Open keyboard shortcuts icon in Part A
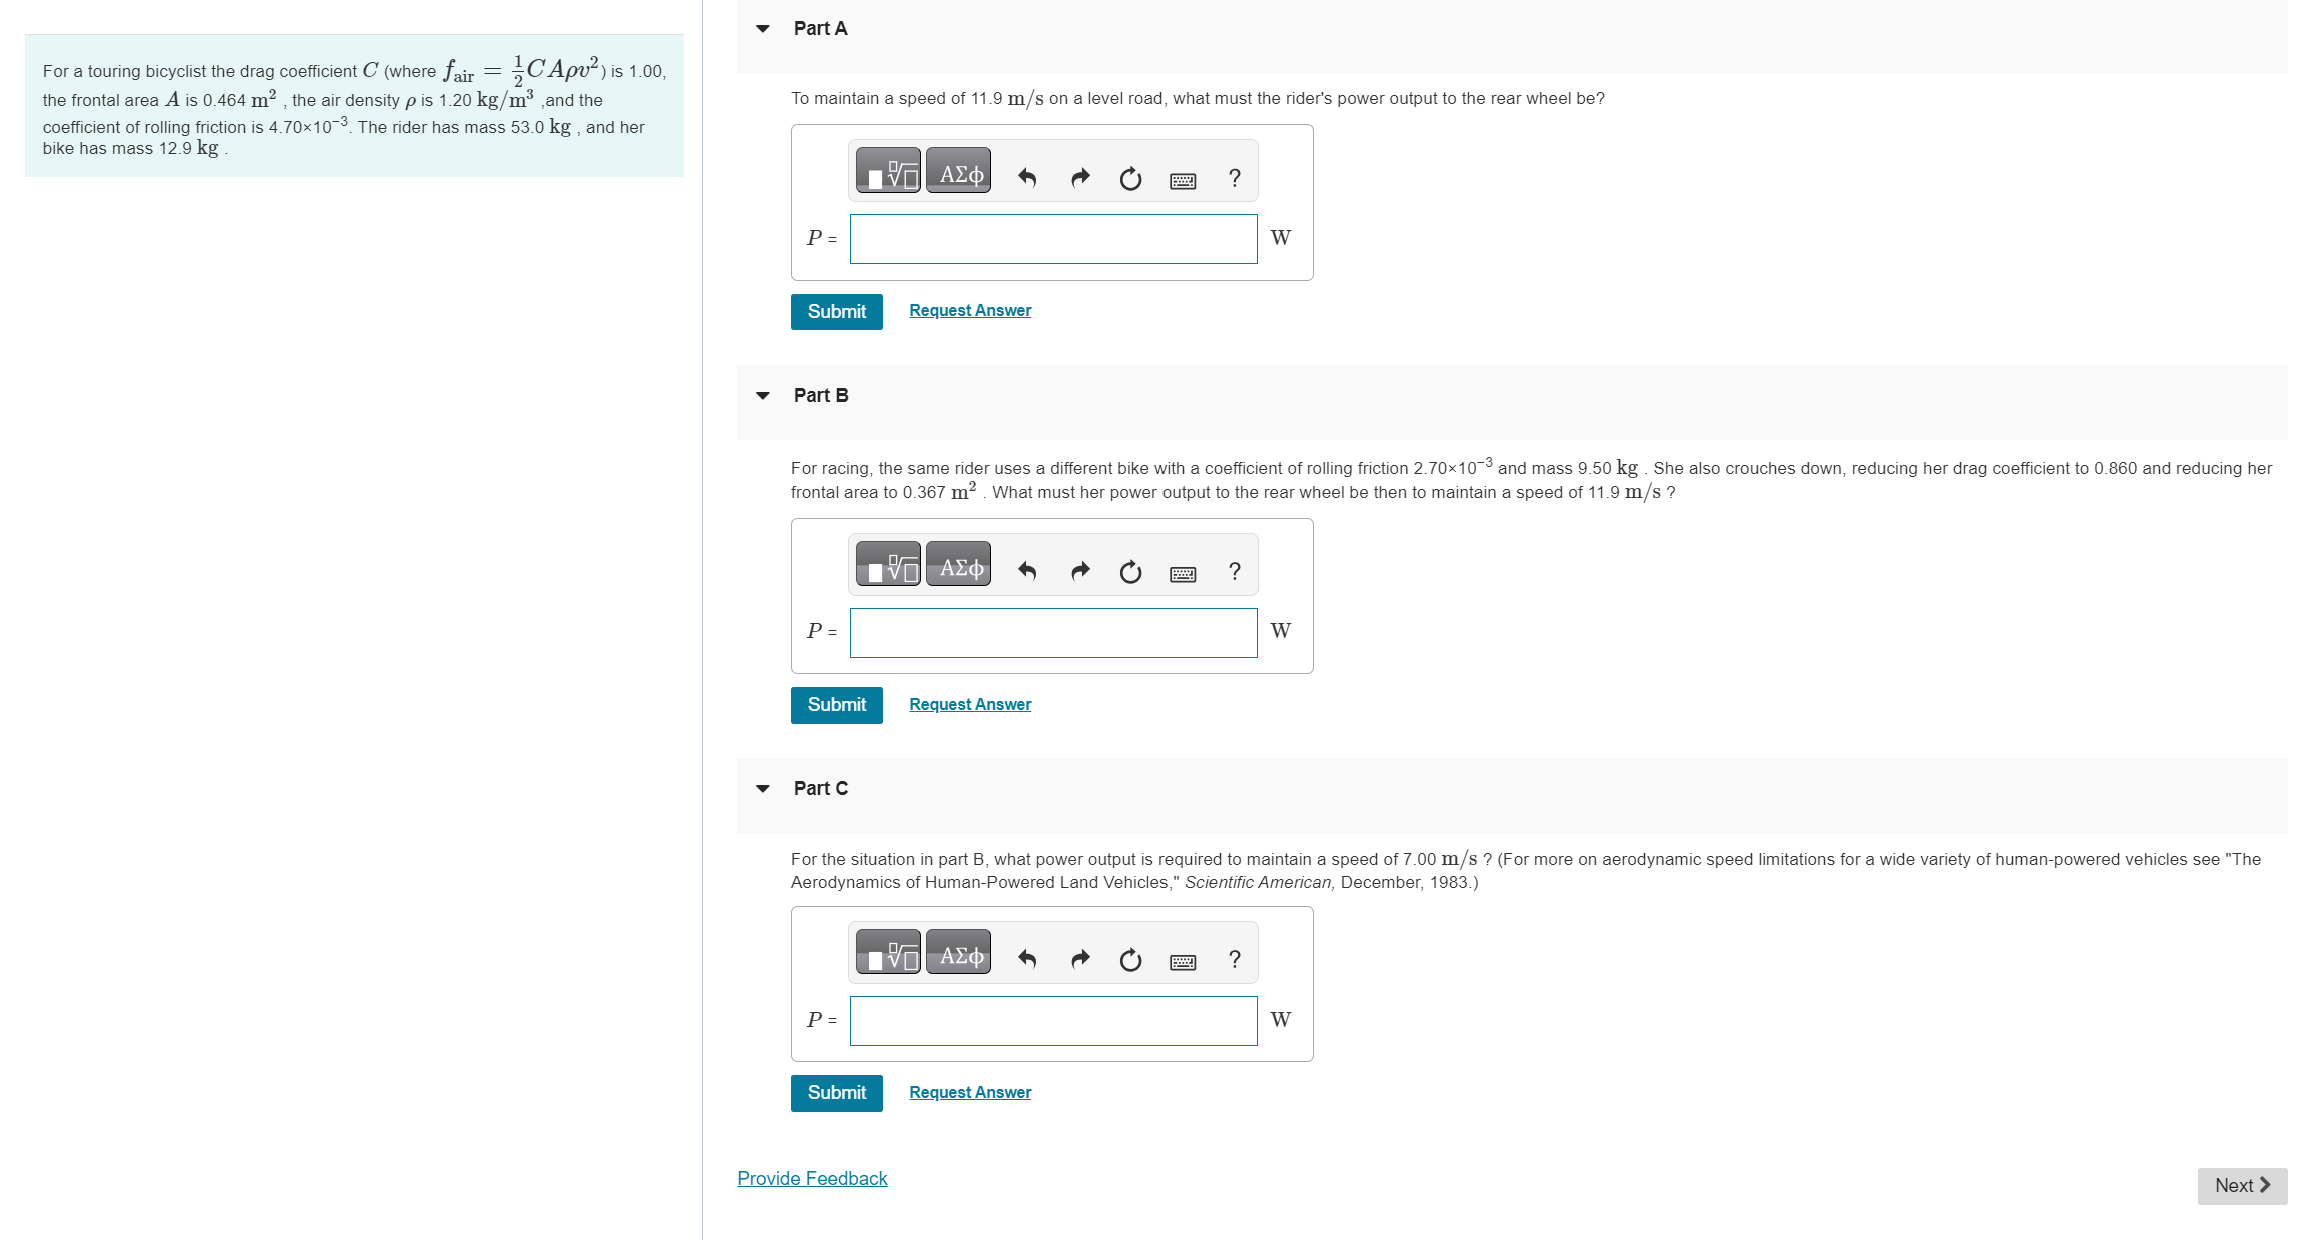Screen dimensions: 2318x1240 point(1183,180)
